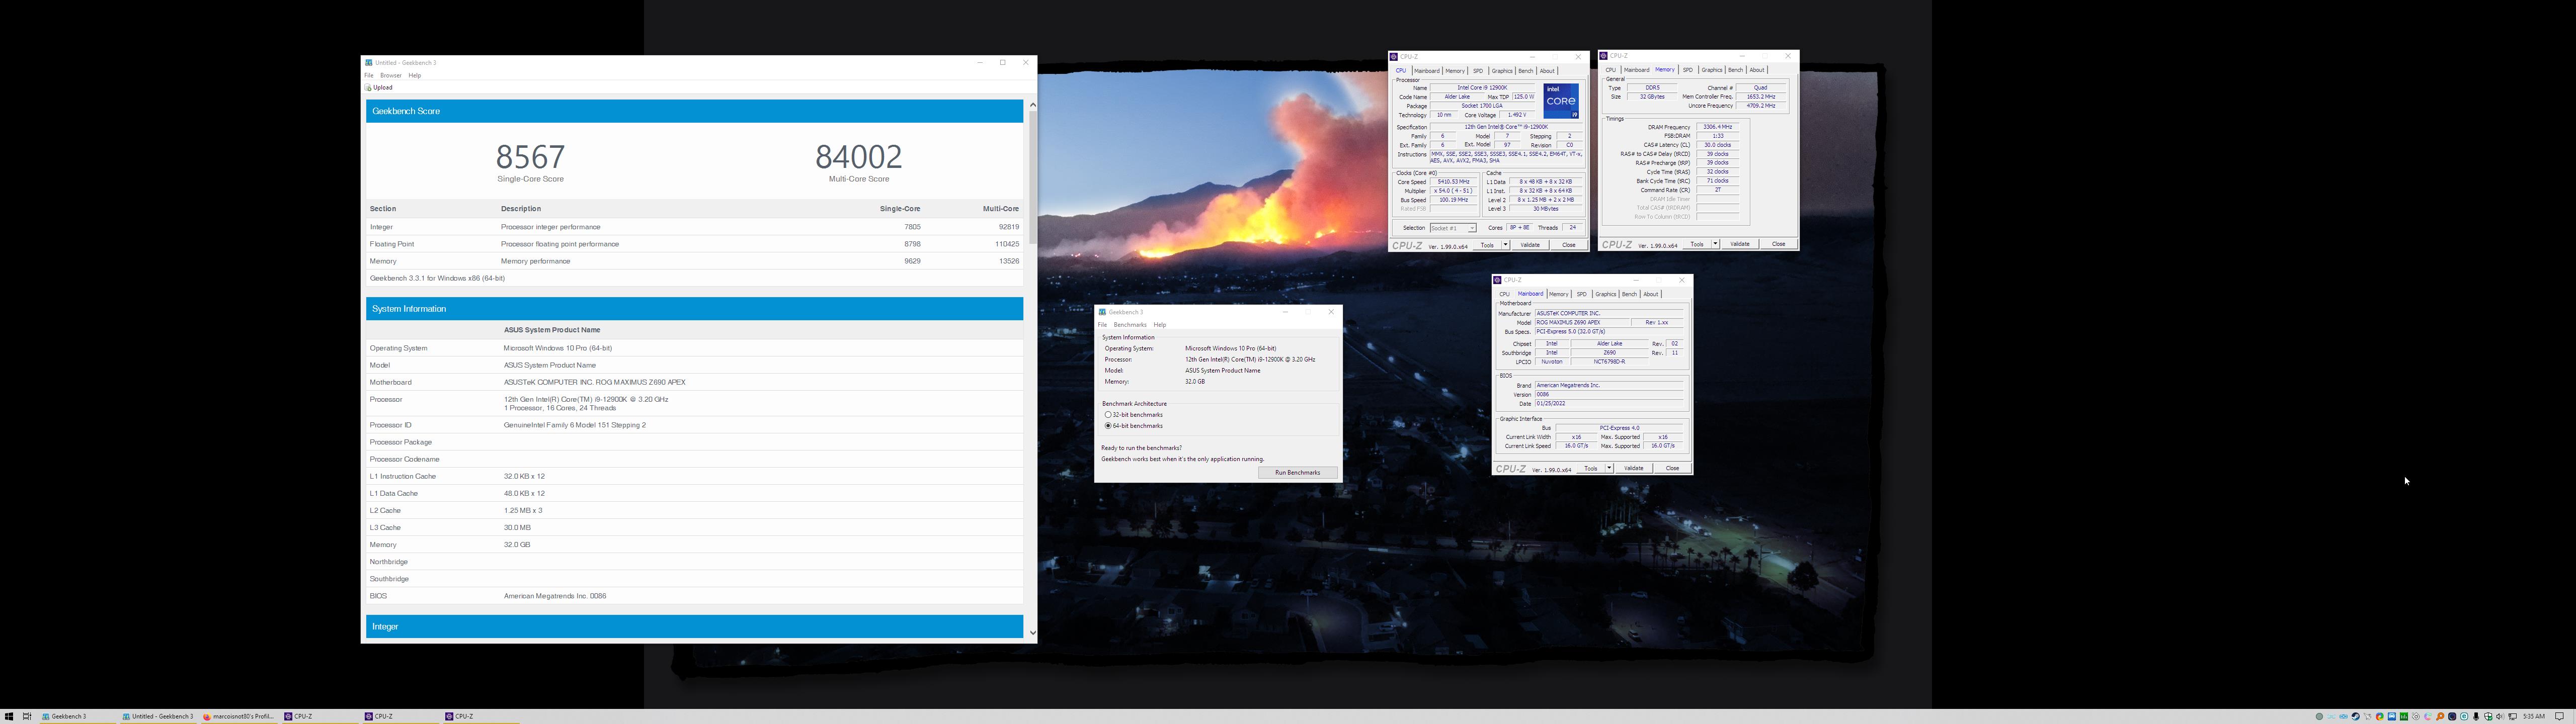Screen dimensions: 2576x724
Task: Expand the Tools dropdown arrow in the CPU-Z Memory window
Action: 1715,244
